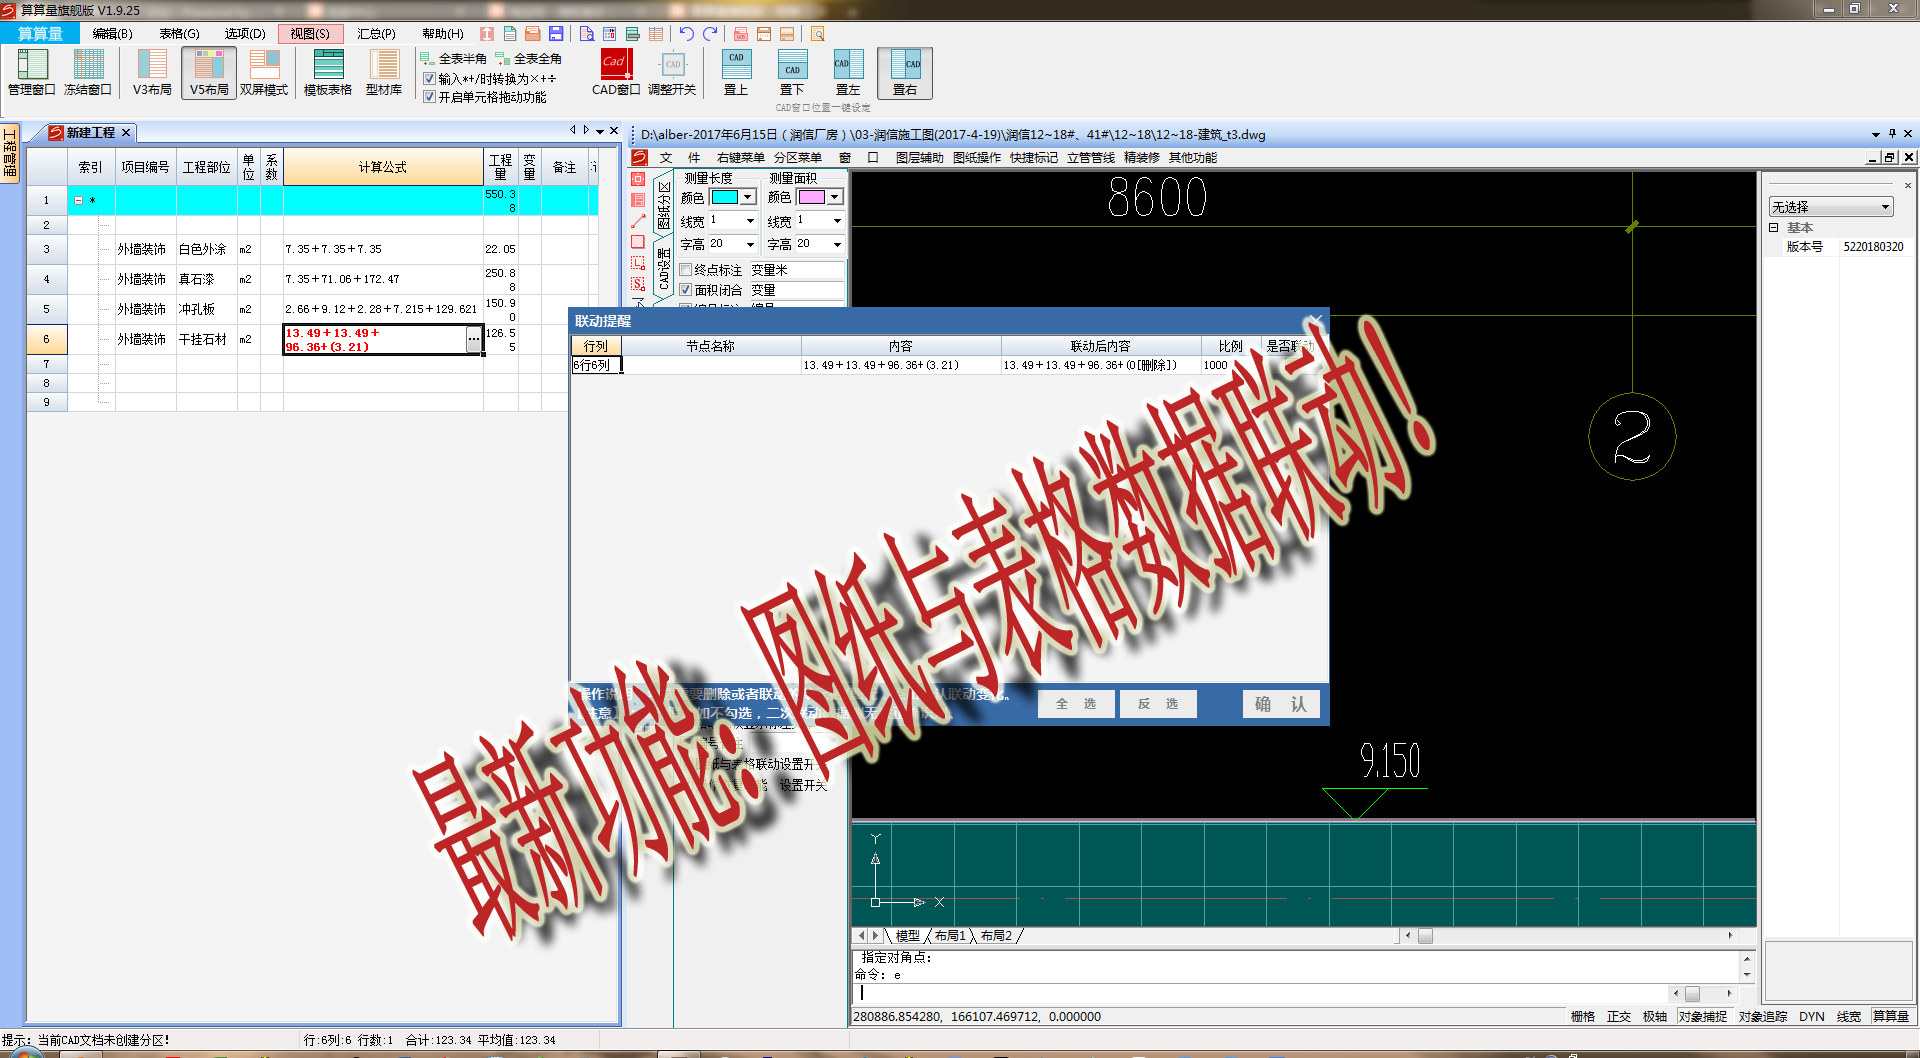Open 测量面积 color dropdown arrow
The width and height of the screenshot is (1920, 1058).
point(835,197)
